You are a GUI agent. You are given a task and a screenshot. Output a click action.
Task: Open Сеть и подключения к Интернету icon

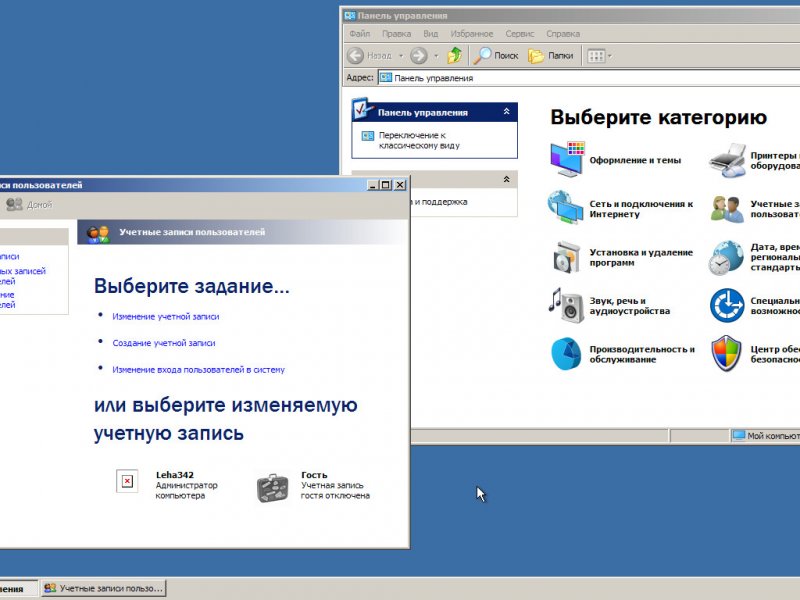point(565,207)
